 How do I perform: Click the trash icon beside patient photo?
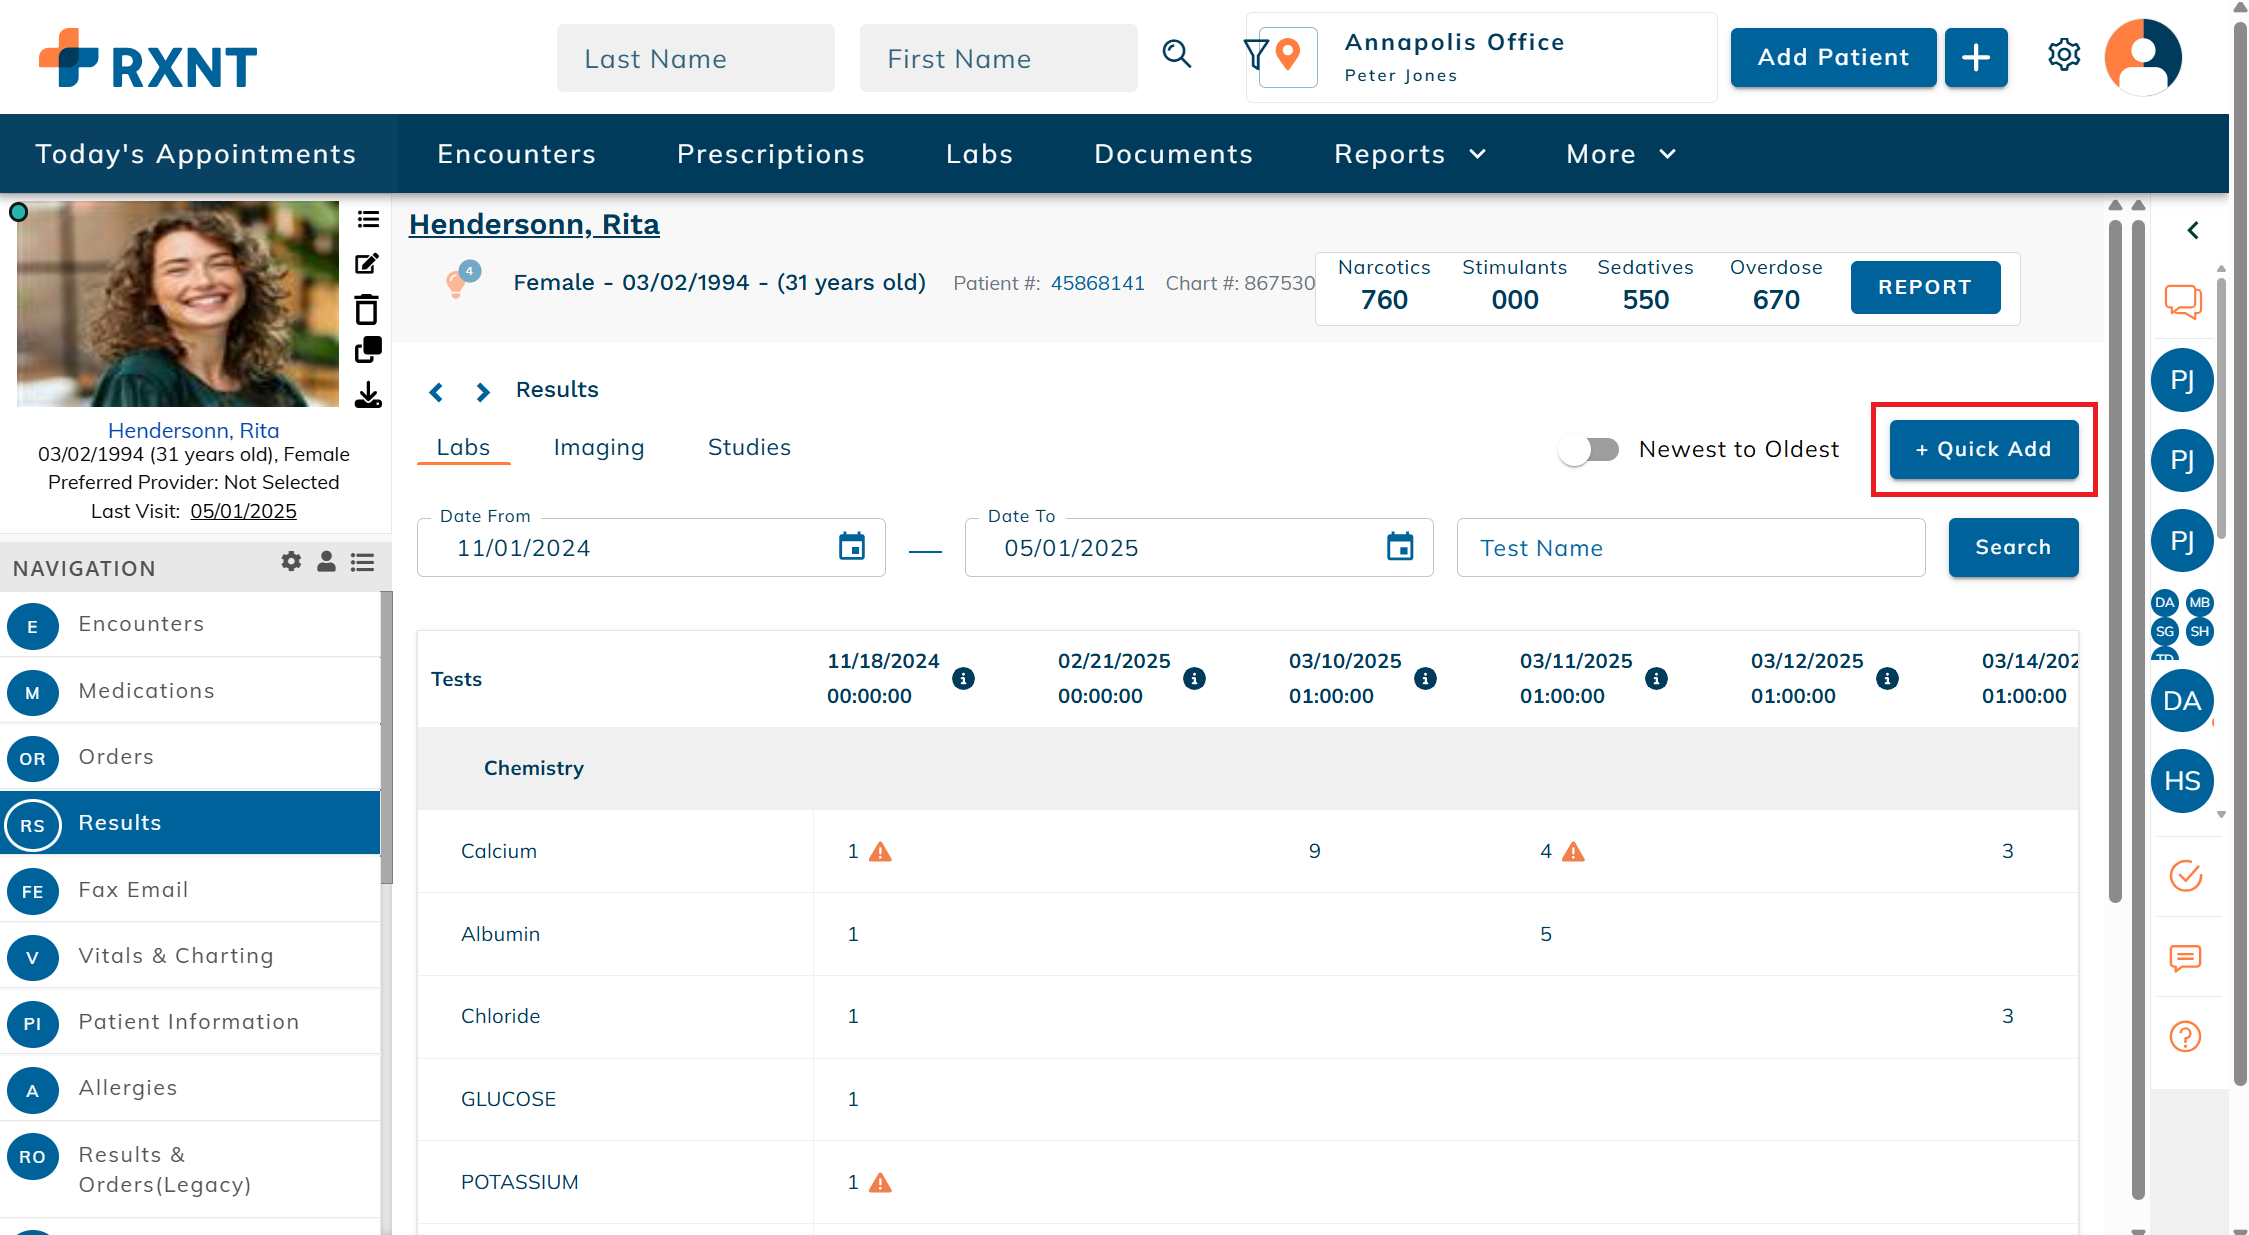[x=367, y=309]
